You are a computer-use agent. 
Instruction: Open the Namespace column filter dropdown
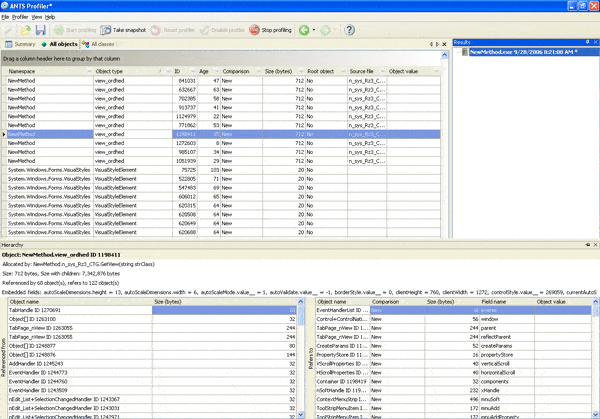(89, 72)
